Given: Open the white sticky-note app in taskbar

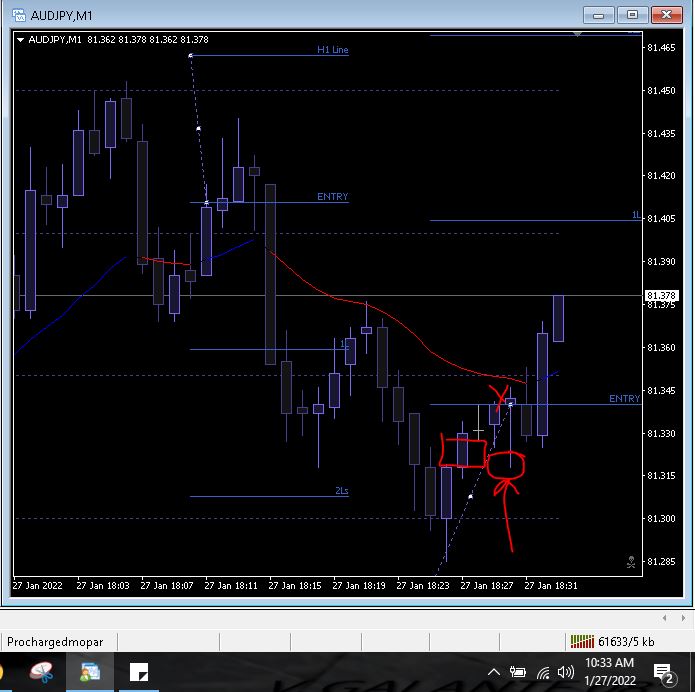Looking at the screenshot, I should click(x=139, y=672).
